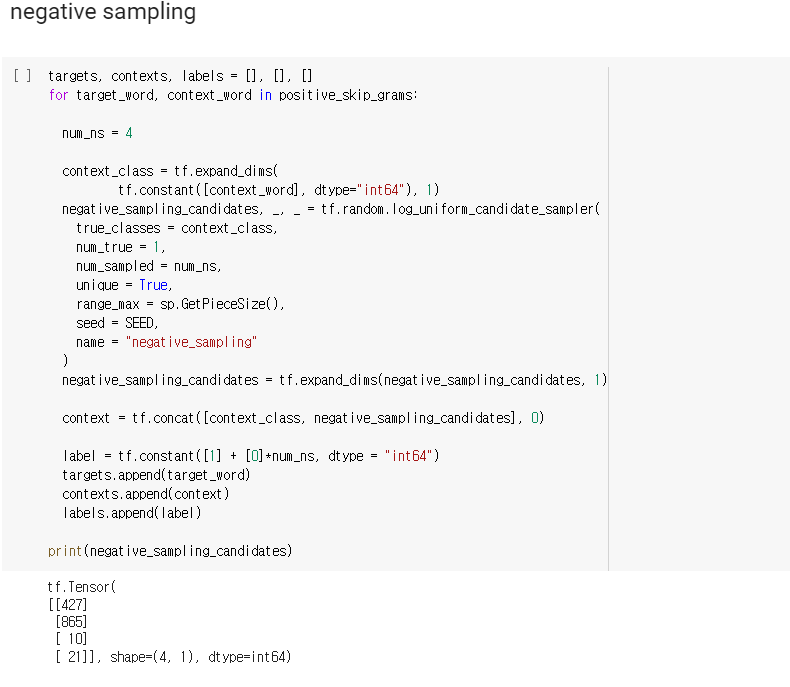This screenshot has height=687, width=790.
Task: Click the 'tf.constant([context_word]' line
Action: (279, 190)
